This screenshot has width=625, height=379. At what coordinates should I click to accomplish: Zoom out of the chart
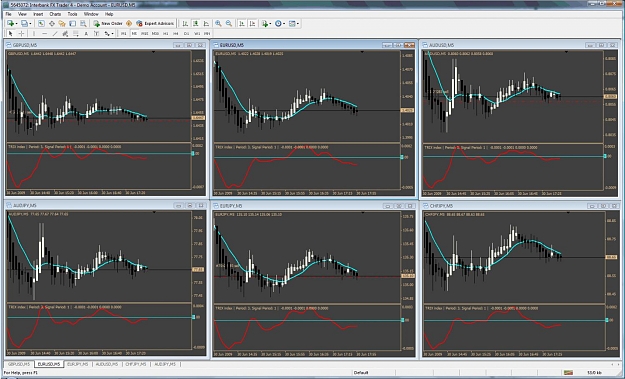tap(229, 24)
